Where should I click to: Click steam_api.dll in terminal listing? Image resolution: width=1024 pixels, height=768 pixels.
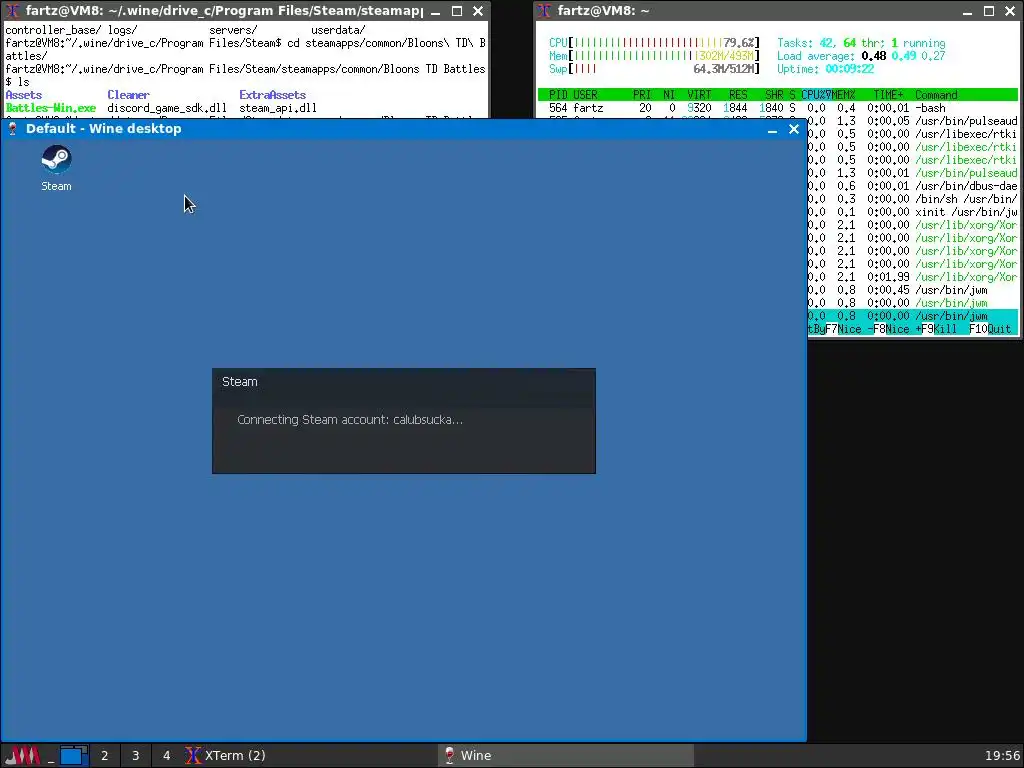point(278,108)
